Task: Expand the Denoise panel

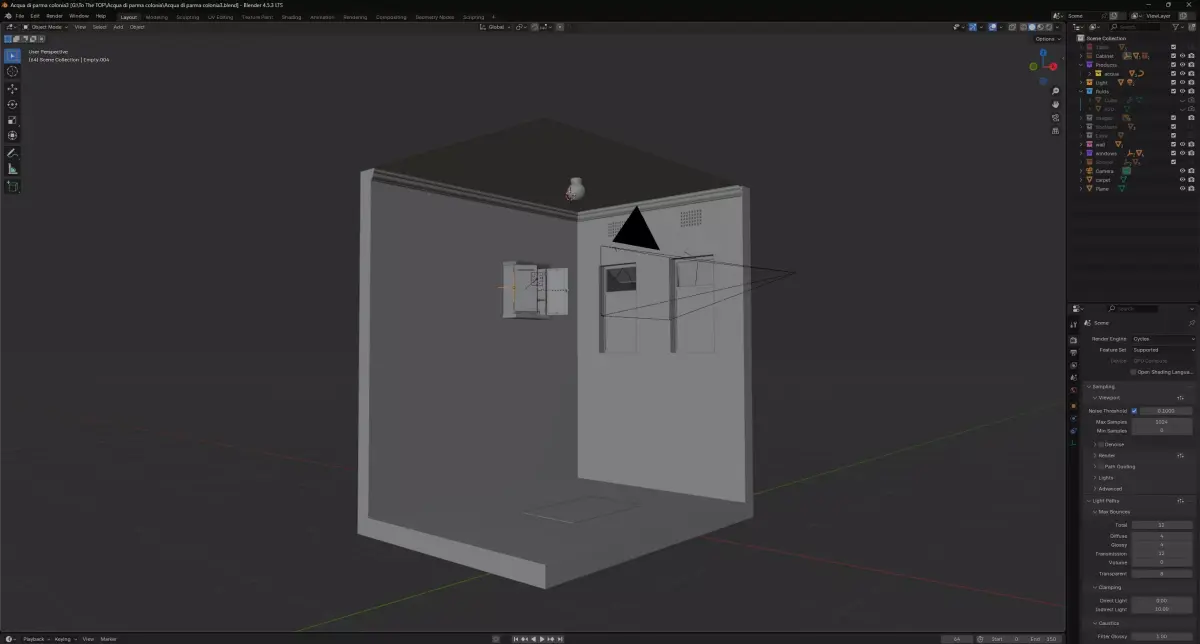Action: click(1095, 444)
